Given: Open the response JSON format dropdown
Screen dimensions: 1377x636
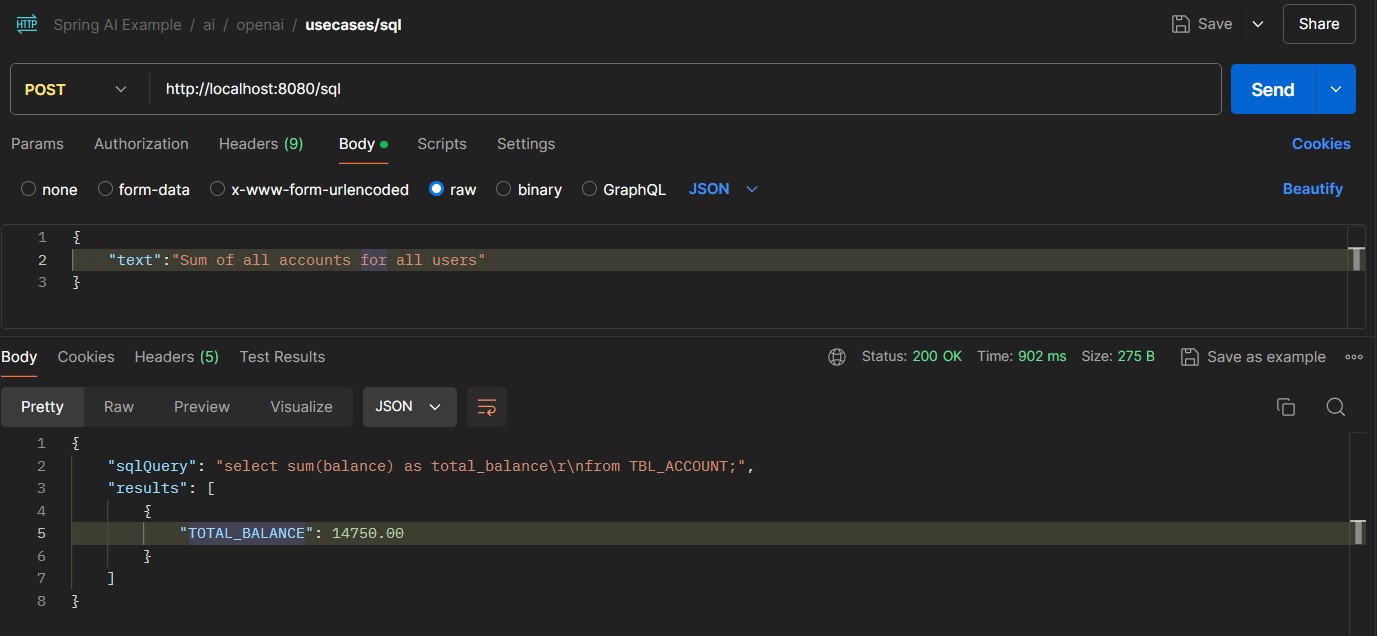Looking at the screenshot, I should pyautogui.click(x=409, y=407).
